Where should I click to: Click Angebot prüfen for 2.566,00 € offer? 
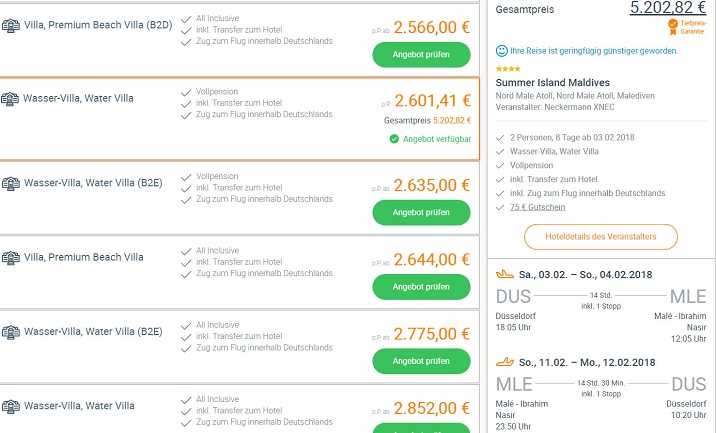pyautogui.click(x=421, y=54)
